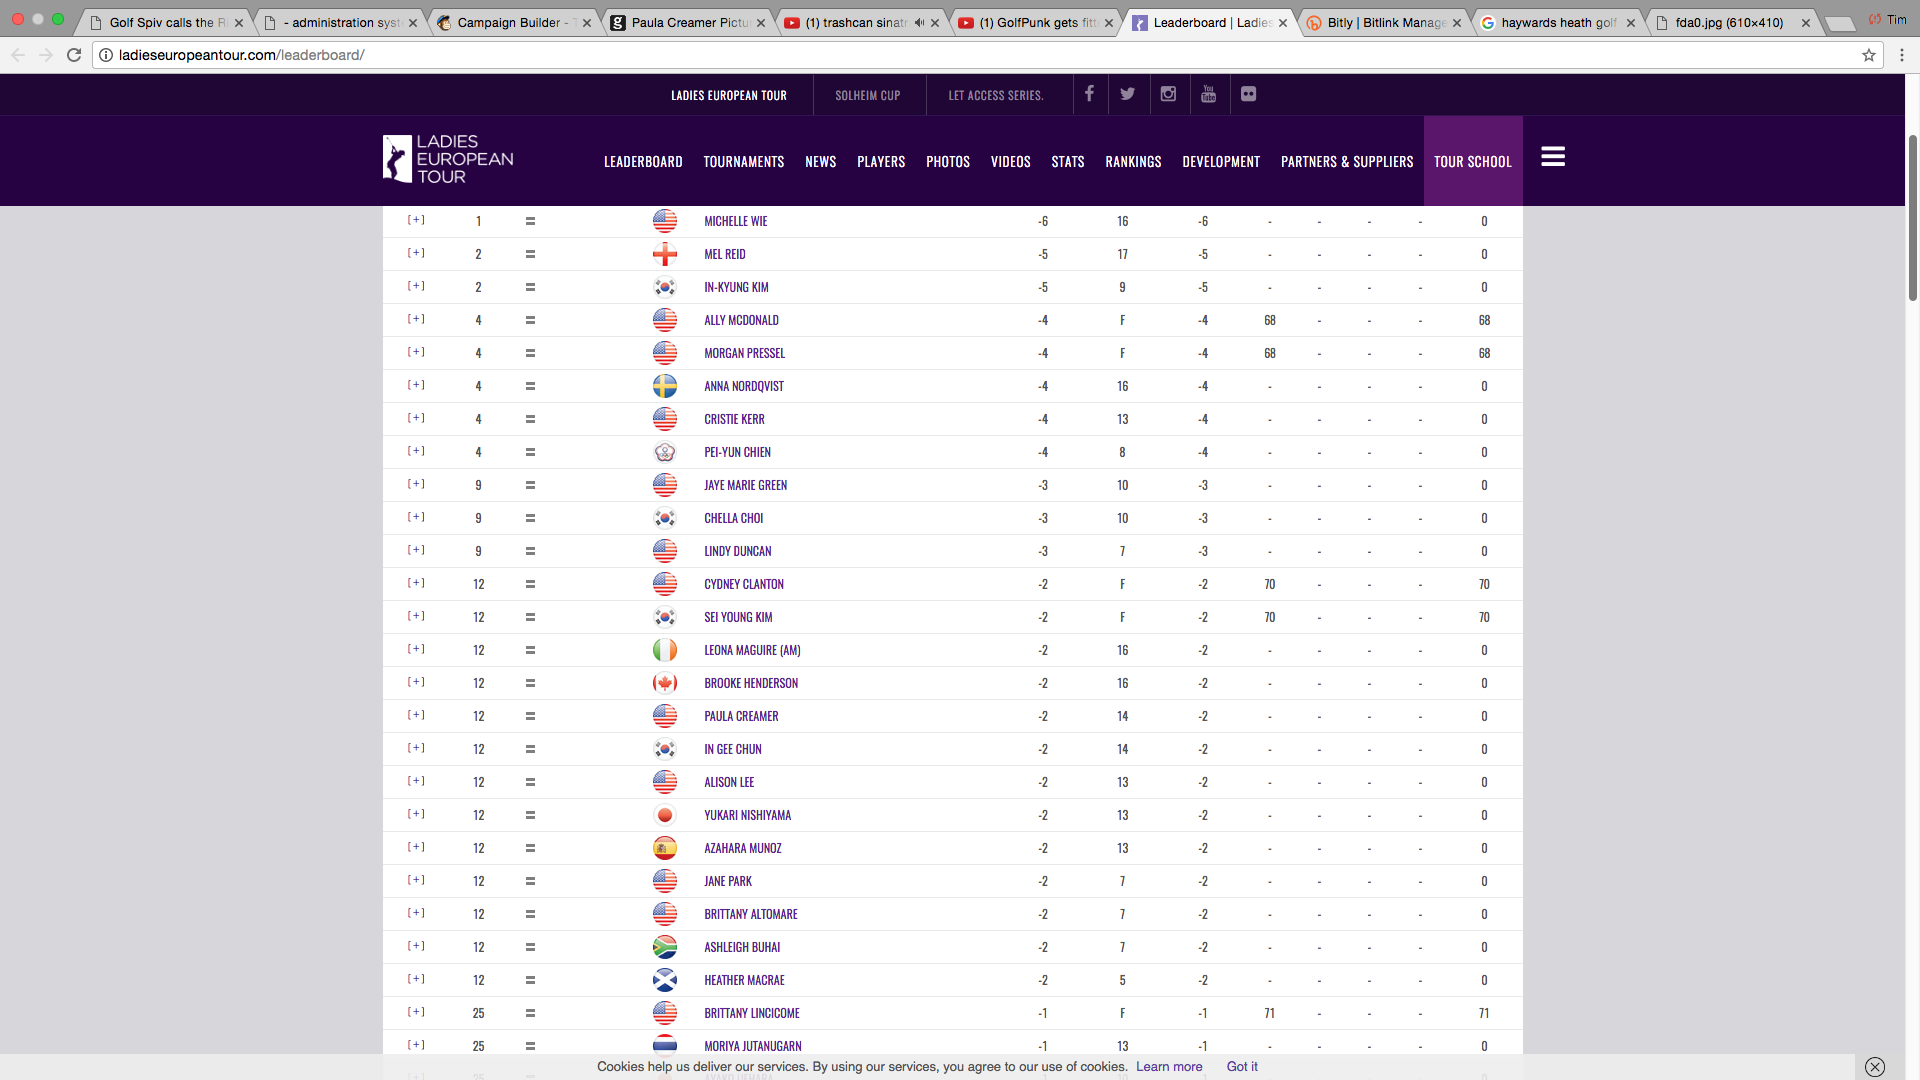Open the Stats nav item
This screenshot has width=1920, height=1080.
point(1067,162)
